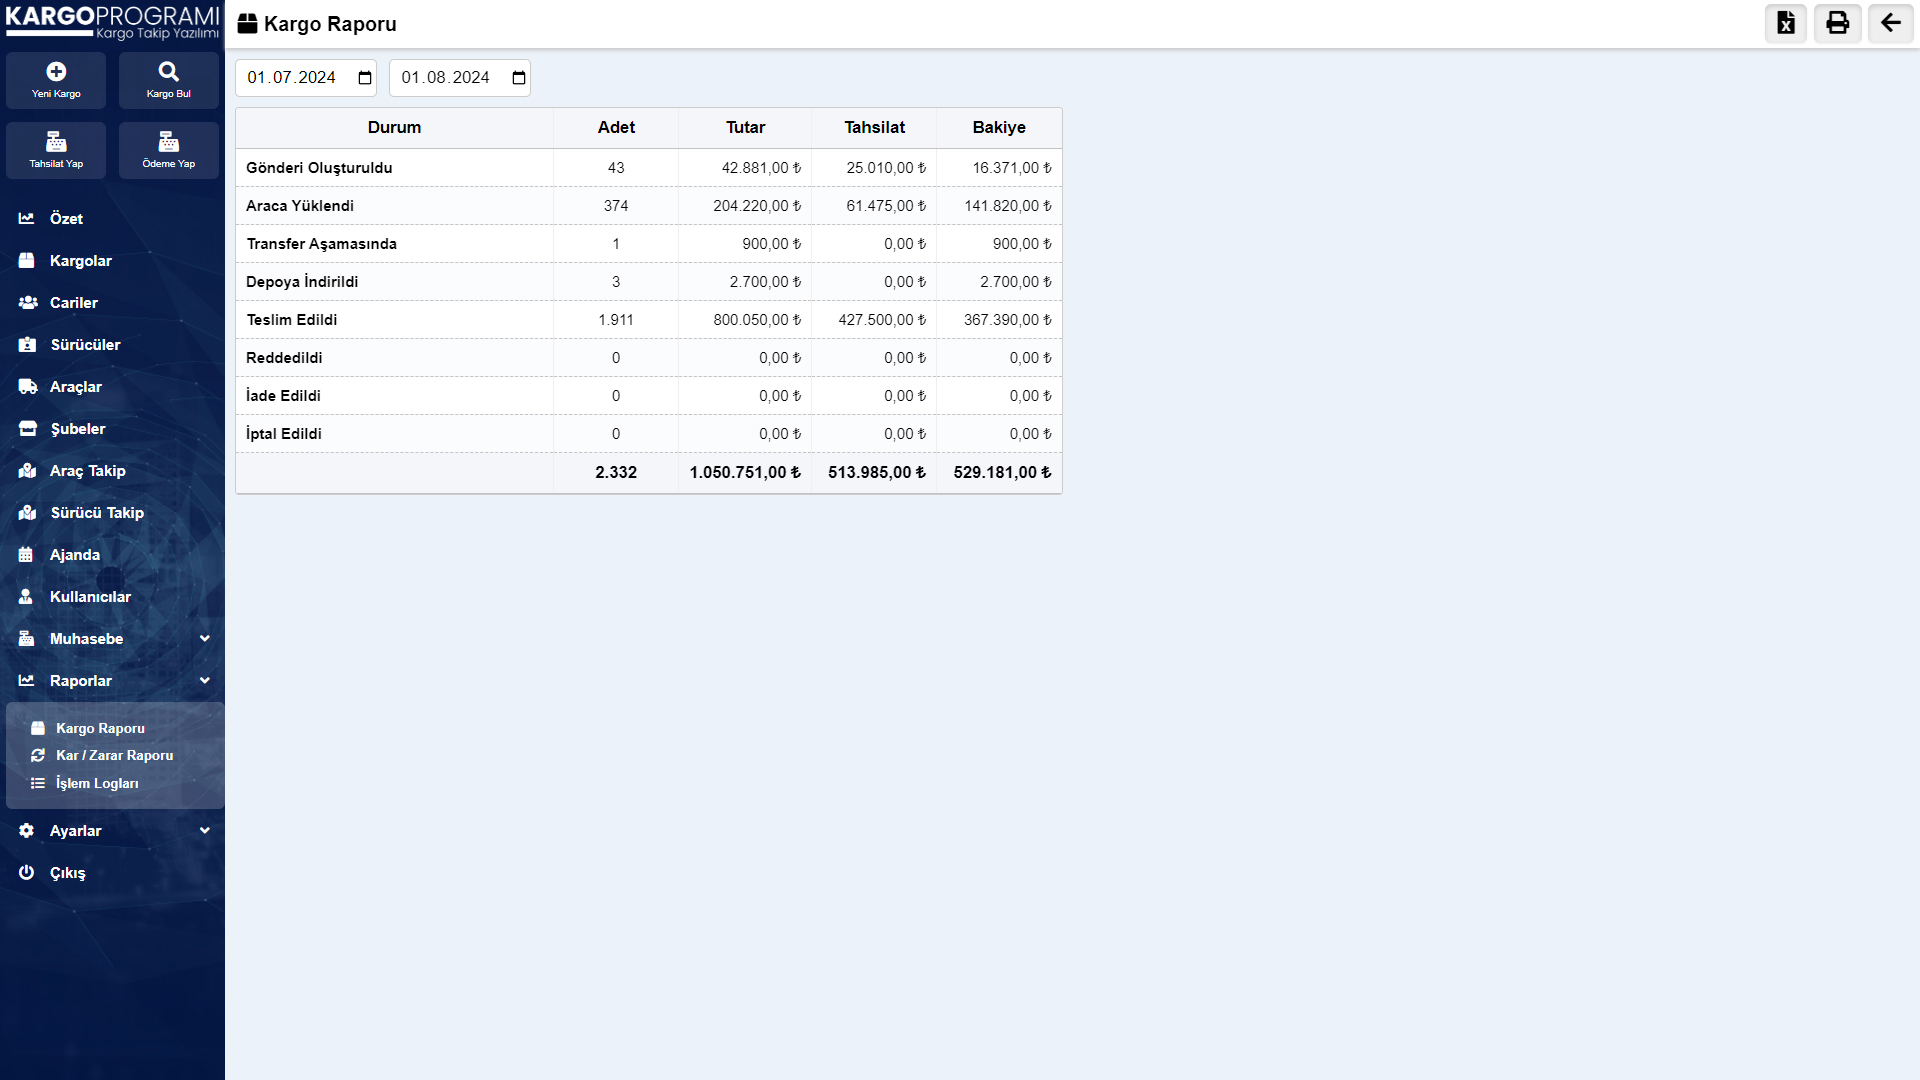1920x1080 pixels.
Task: Go back with the arrow icon
Action: coord(1891,23)
